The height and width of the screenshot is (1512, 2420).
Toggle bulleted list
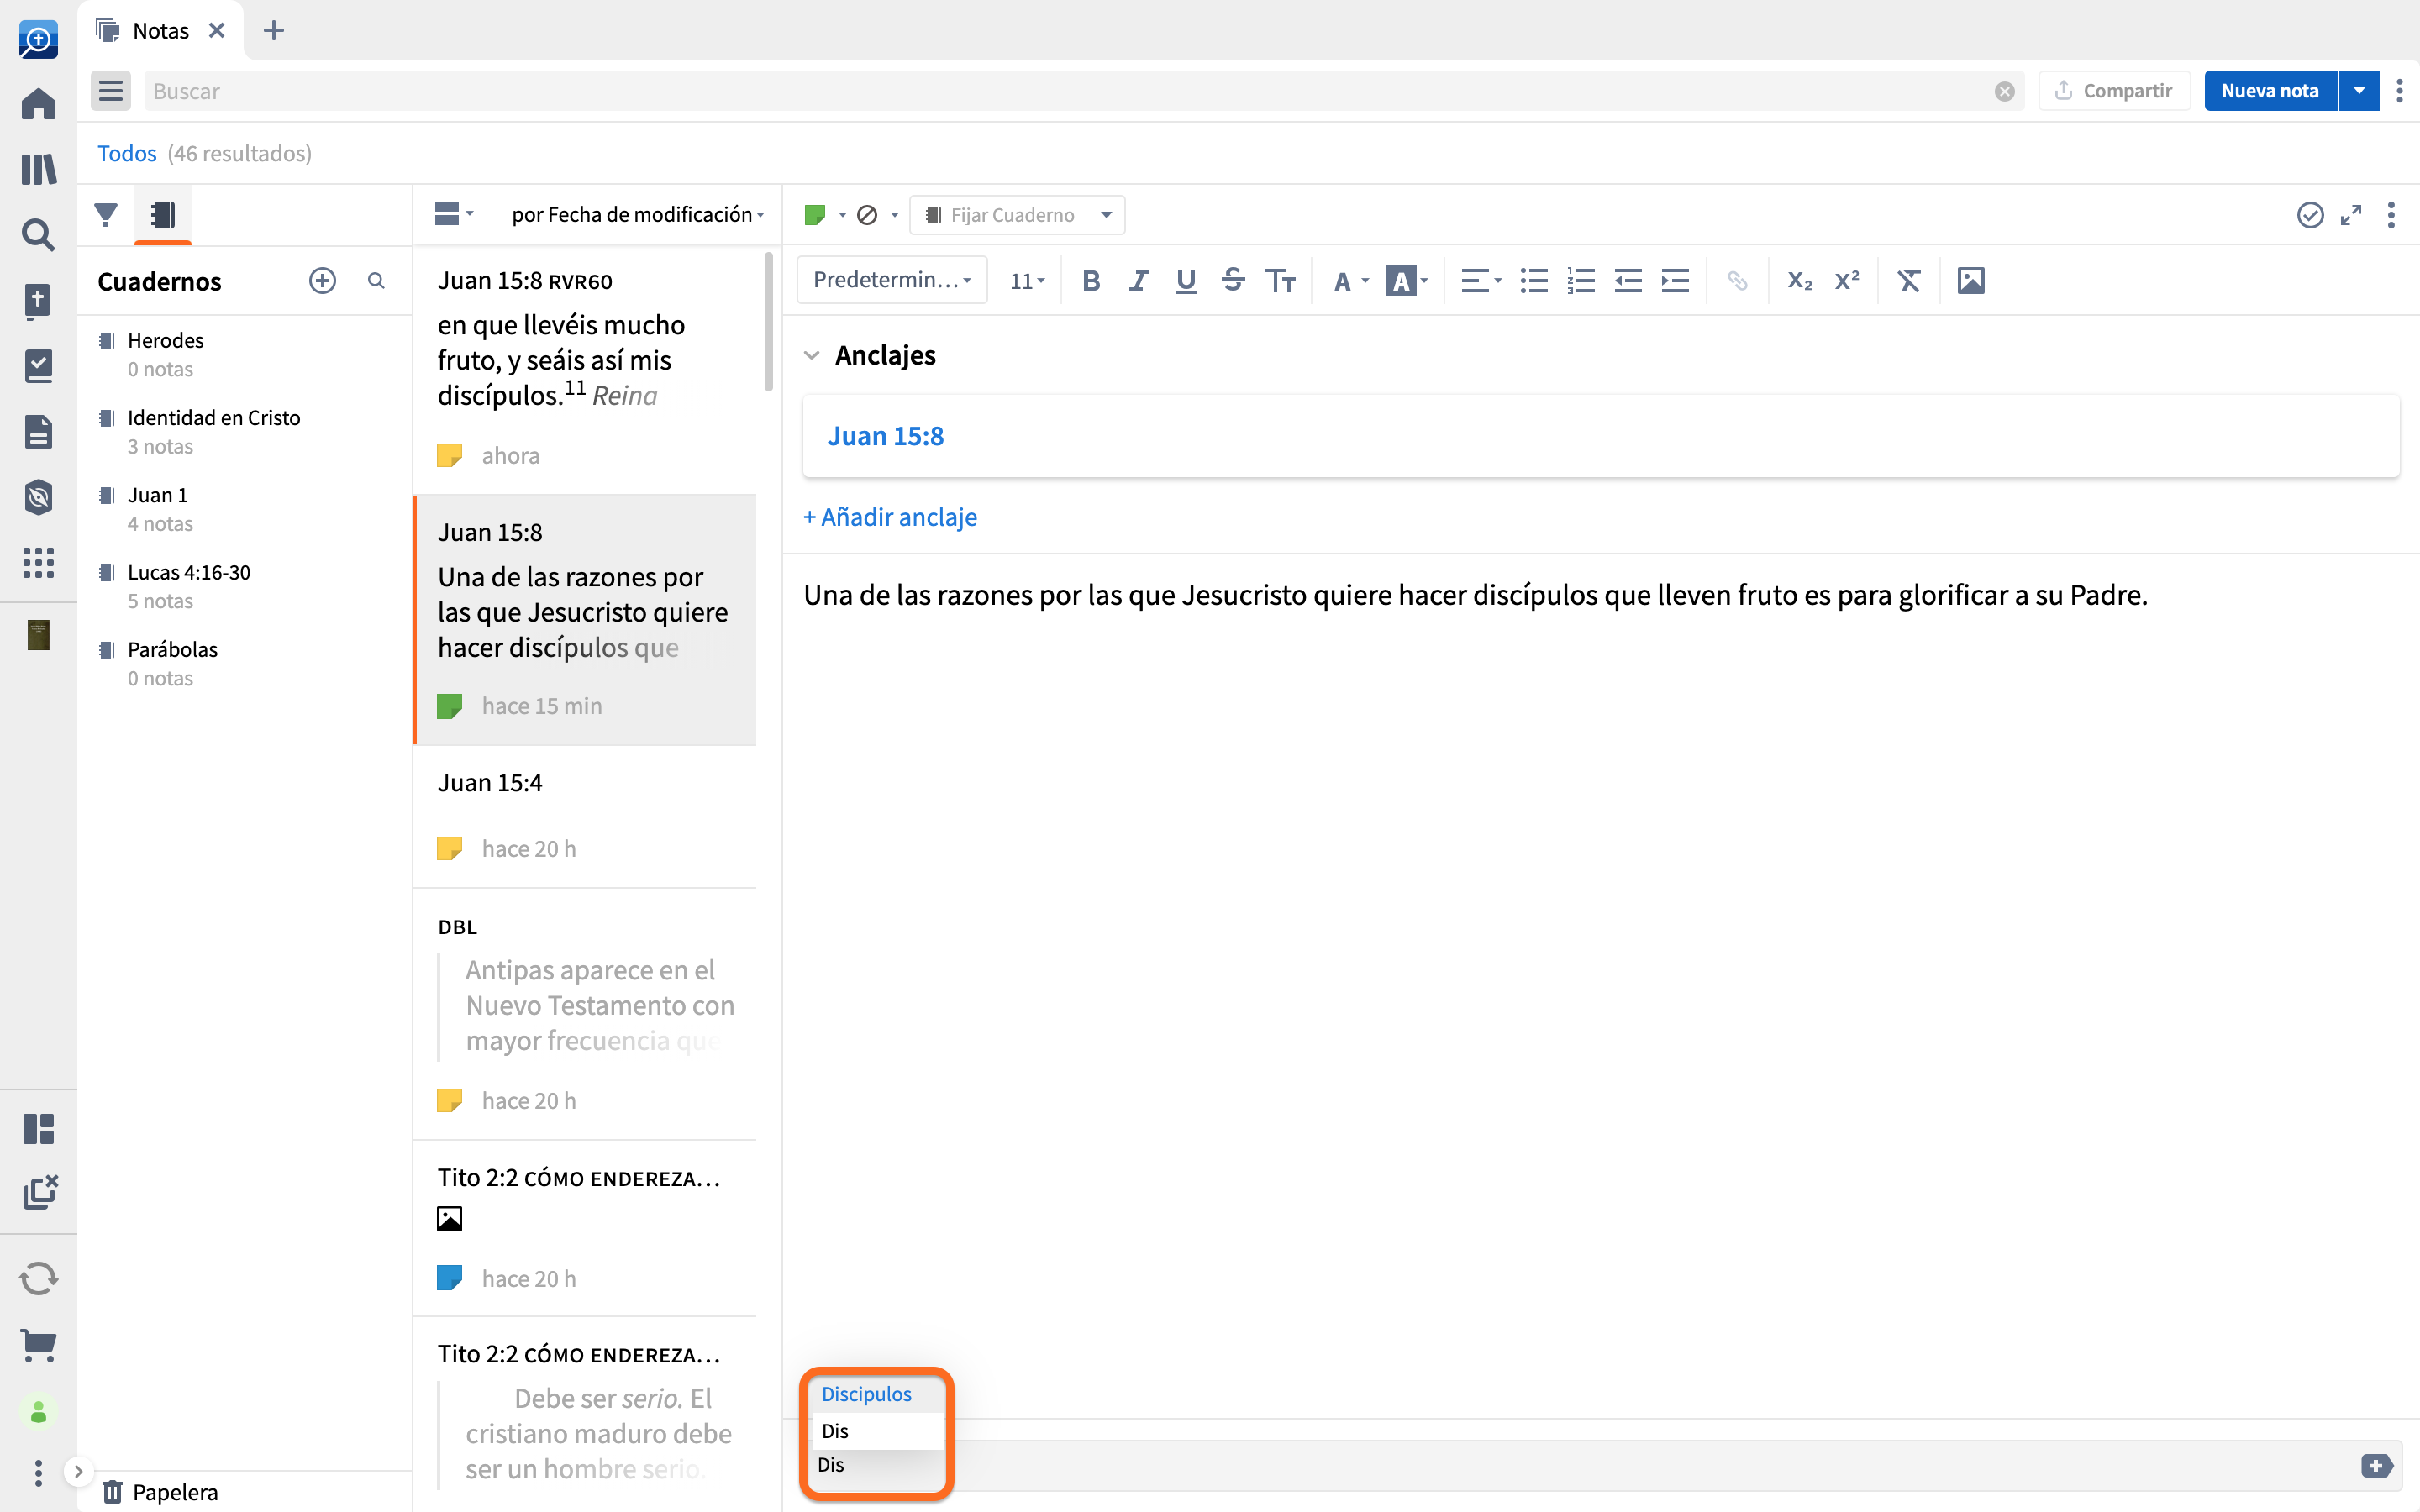(1534, 281)
